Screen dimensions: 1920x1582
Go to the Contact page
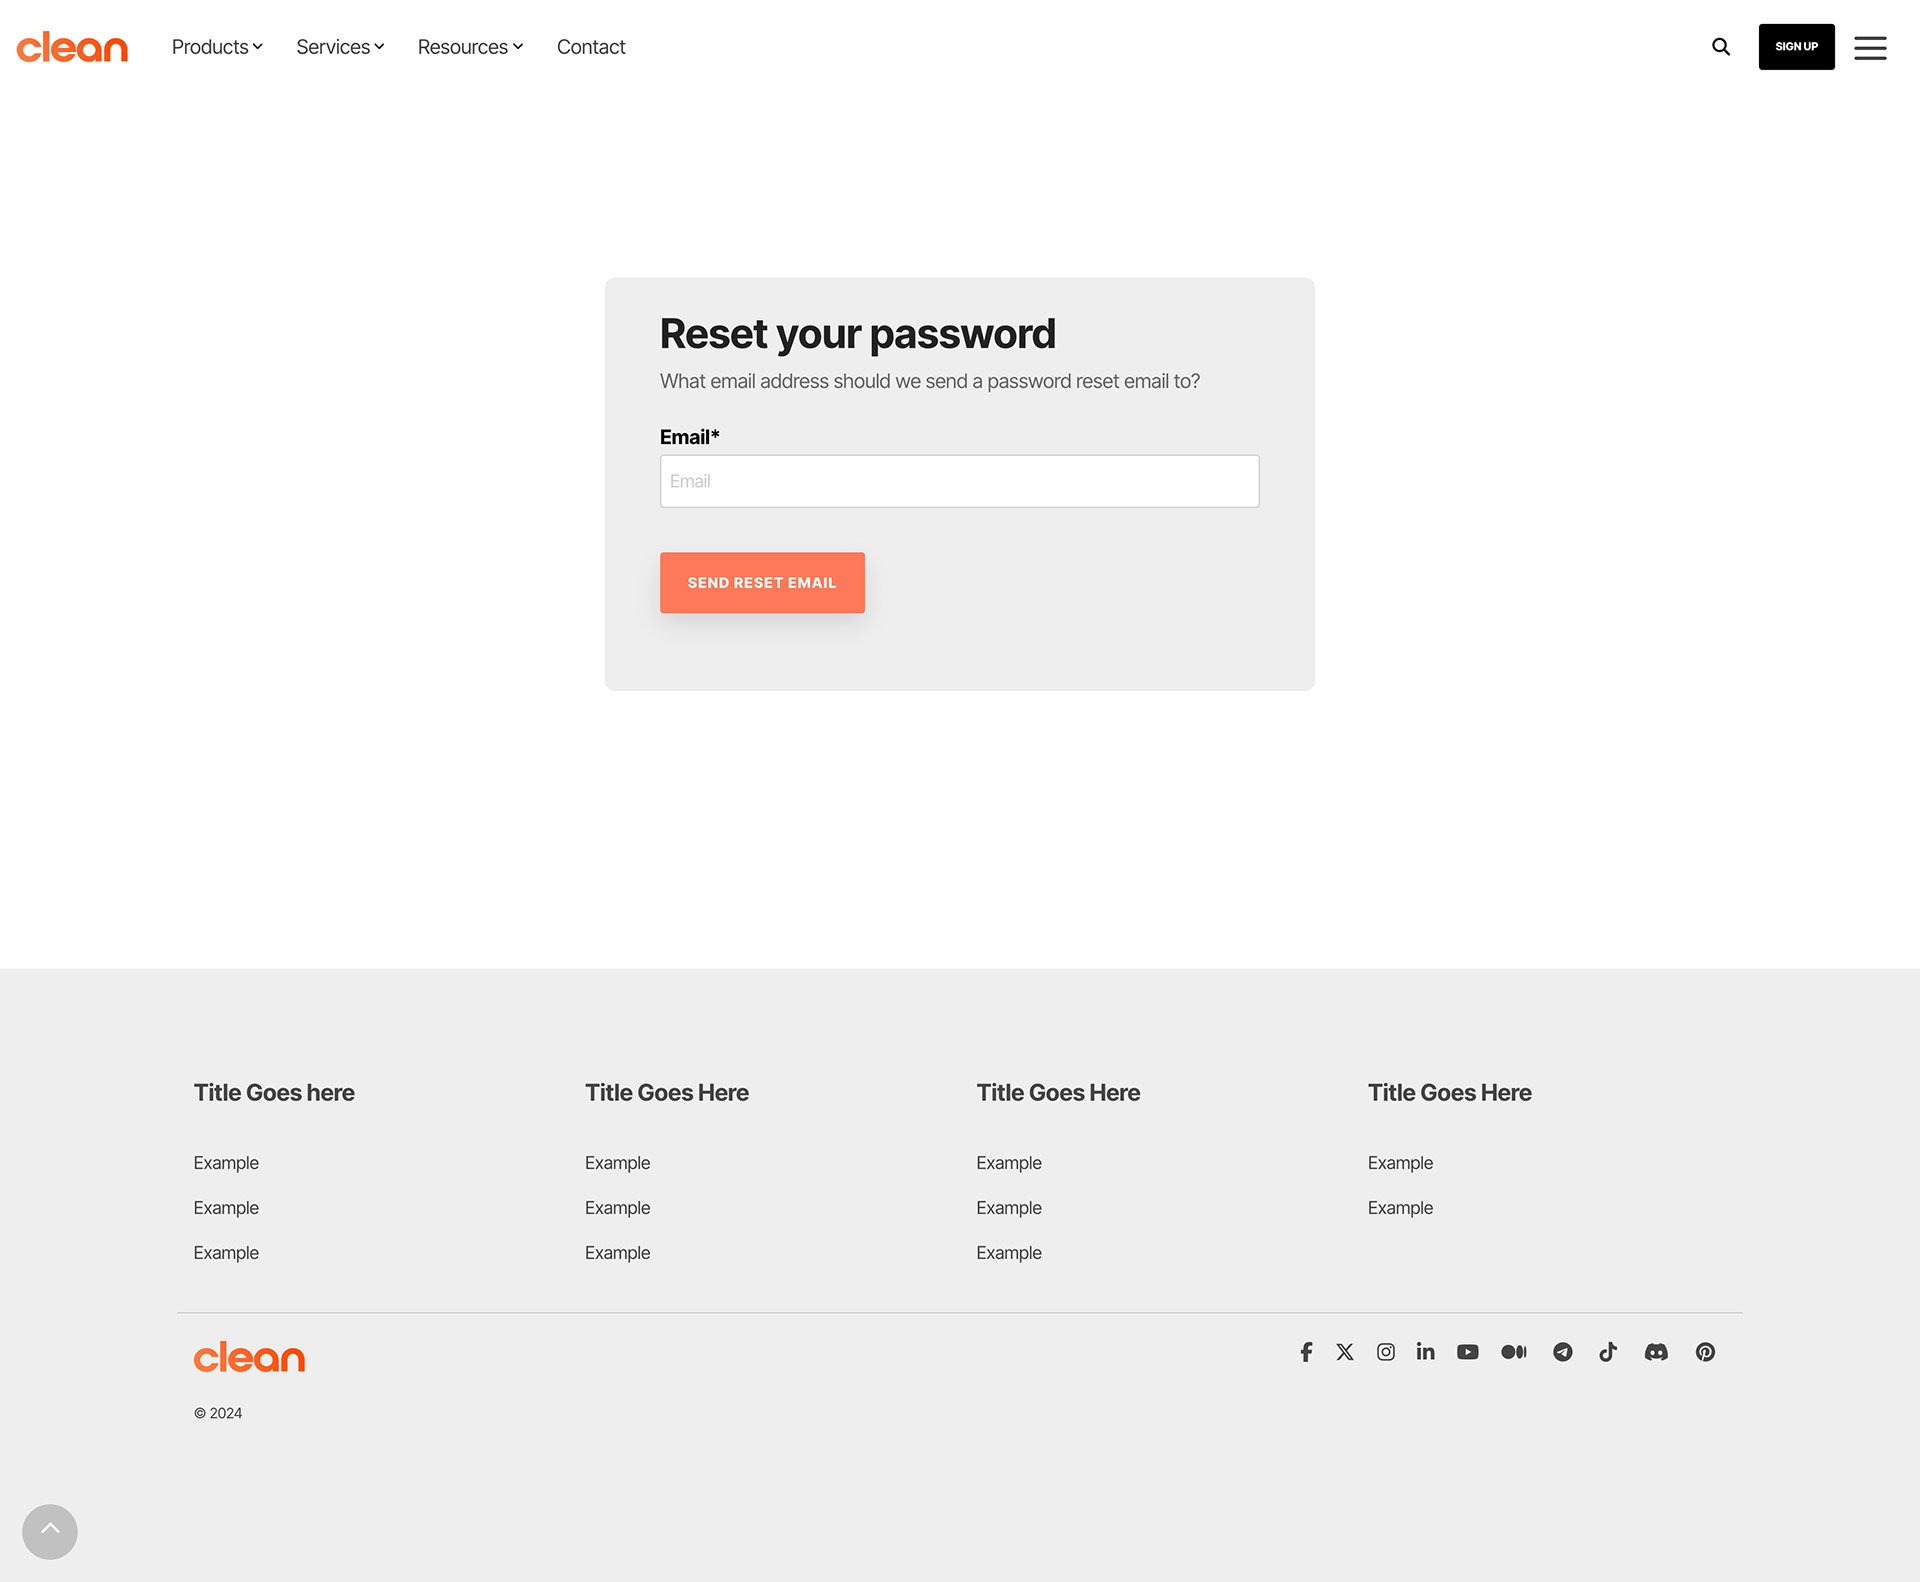[591, 47]
